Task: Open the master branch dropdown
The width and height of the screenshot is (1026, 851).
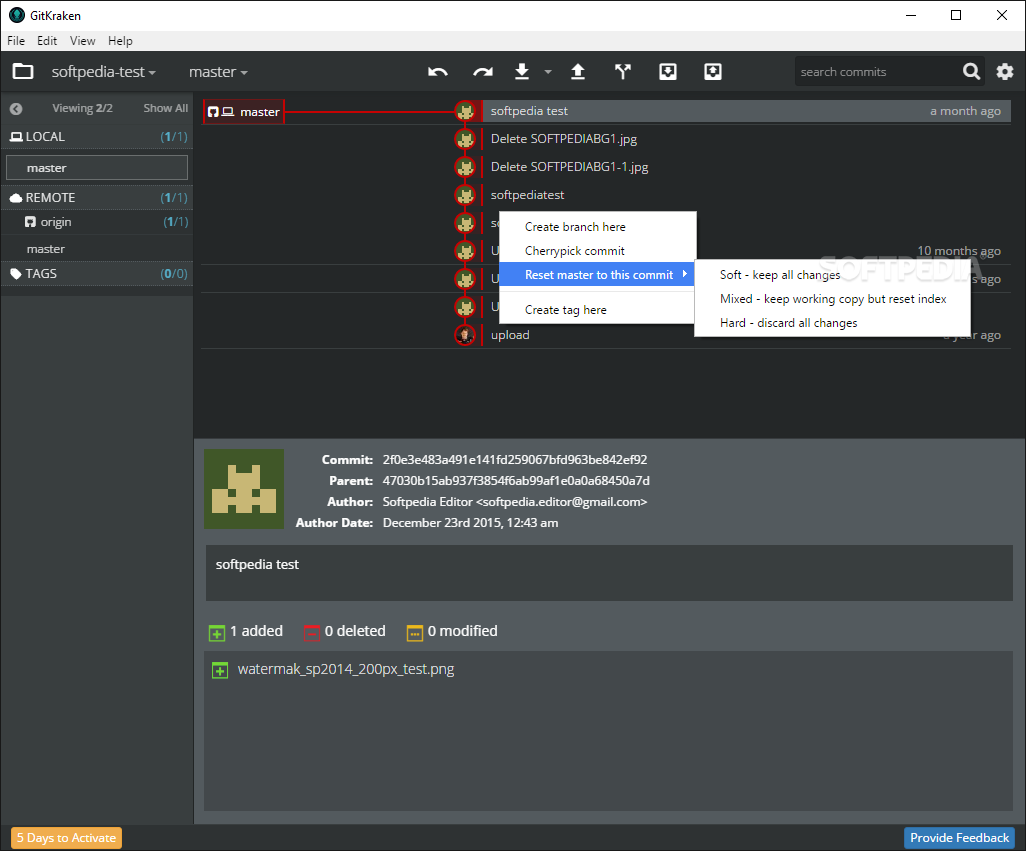Action: point(218,72)
